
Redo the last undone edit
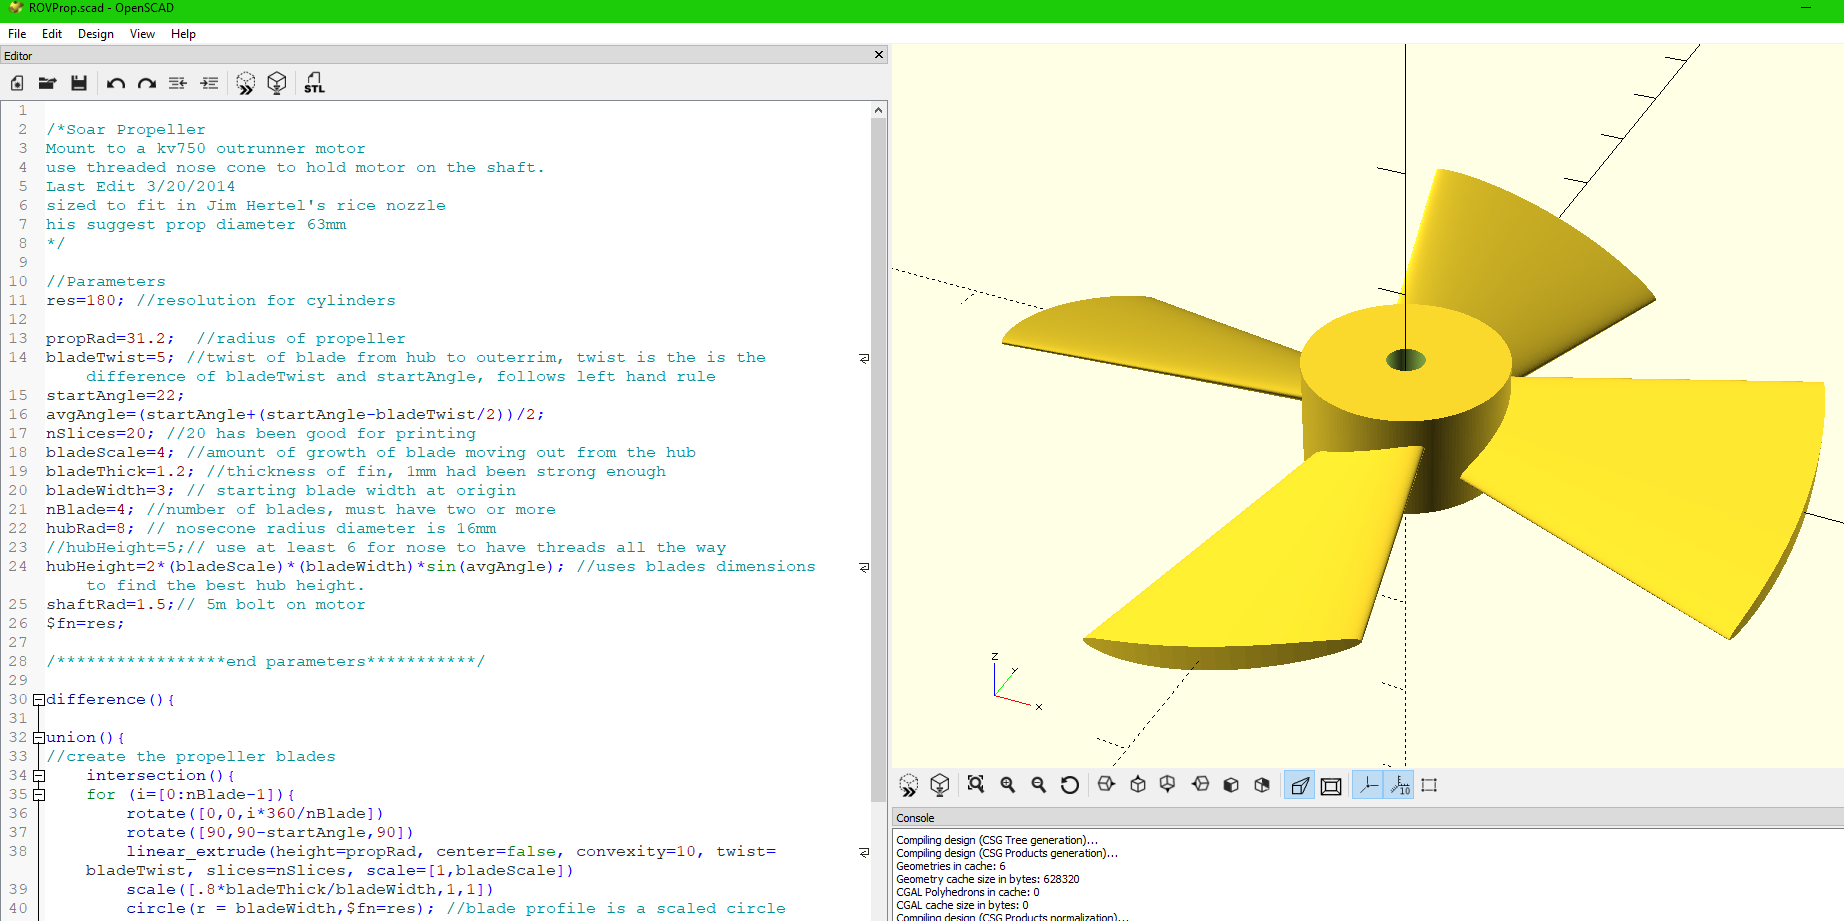point(147,83)
